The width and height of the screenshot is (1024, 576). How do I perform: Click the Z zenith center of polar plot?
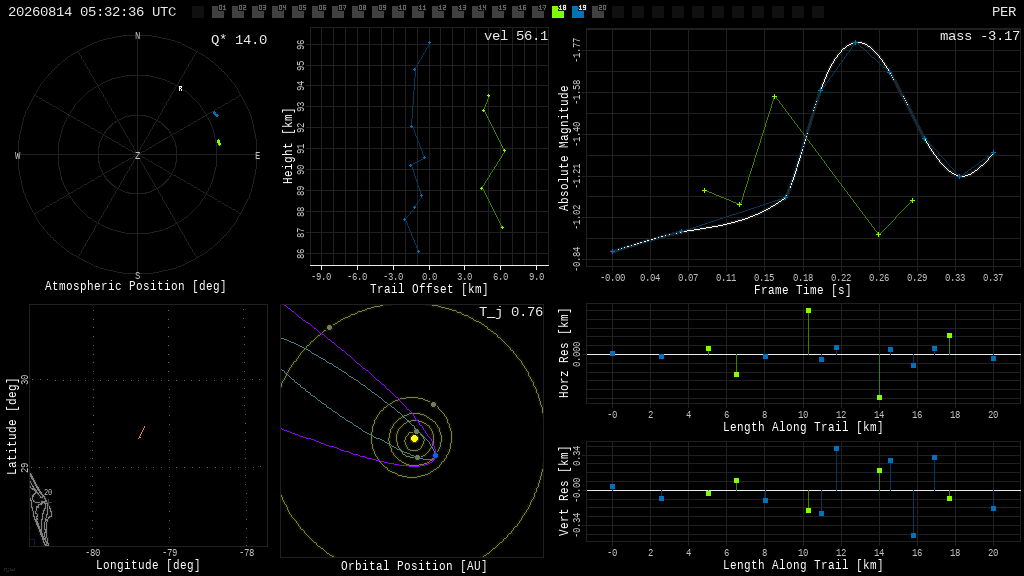[137, 155]
